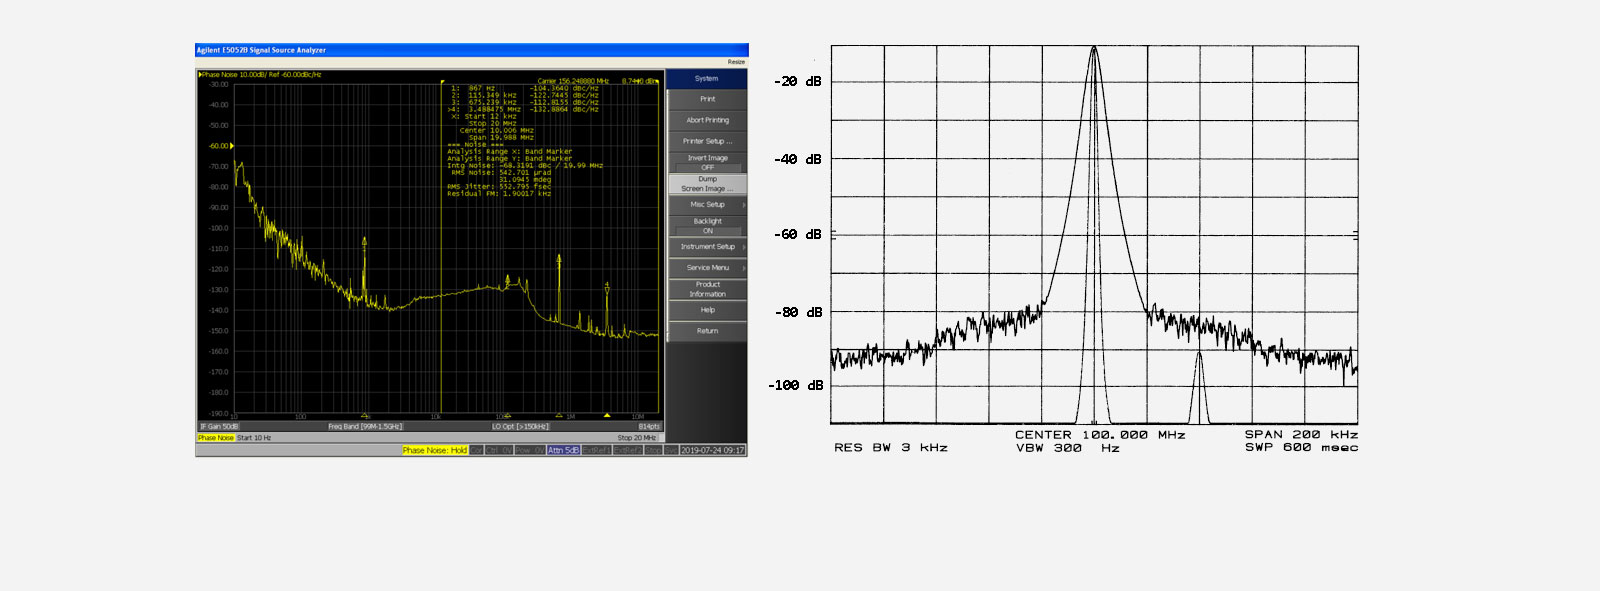Click the System softkey menu header
Image resolution: width=1600 pixels, height=591 pixels.
point(707,78)
